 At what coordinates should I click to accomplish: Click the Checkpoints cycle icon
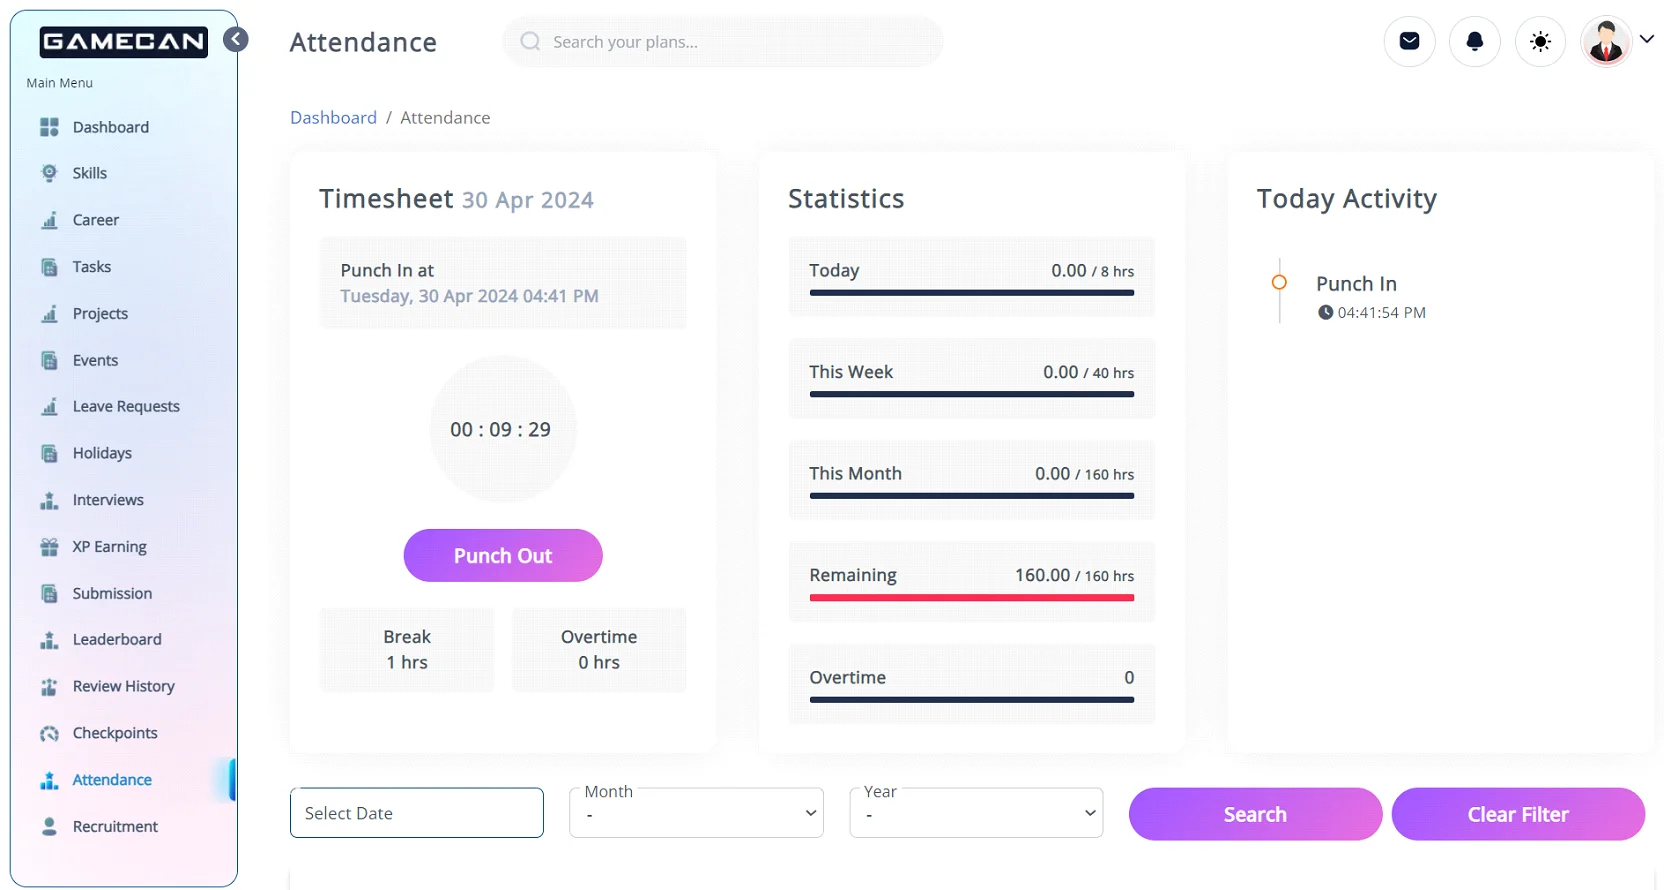pos(49,733)
